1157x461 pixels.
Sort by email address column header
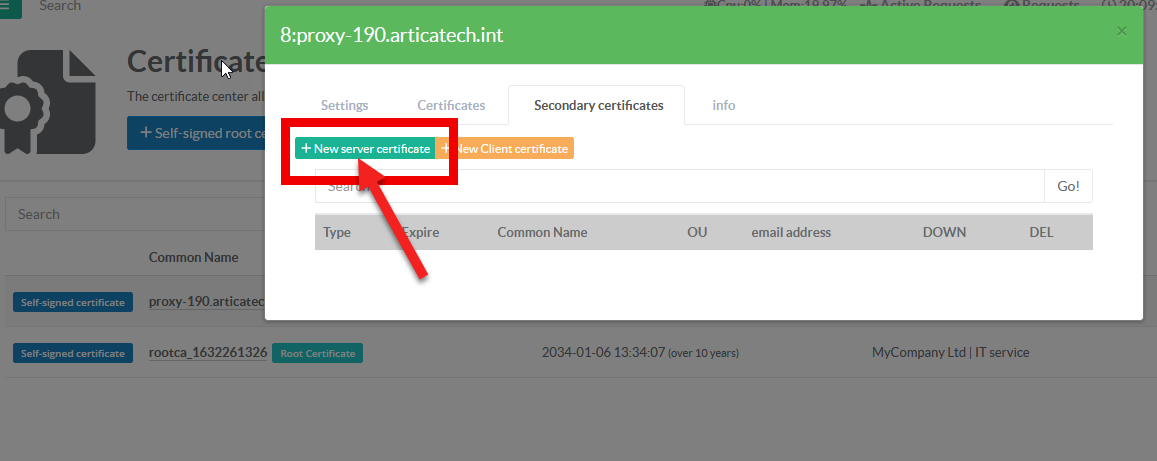791,232
